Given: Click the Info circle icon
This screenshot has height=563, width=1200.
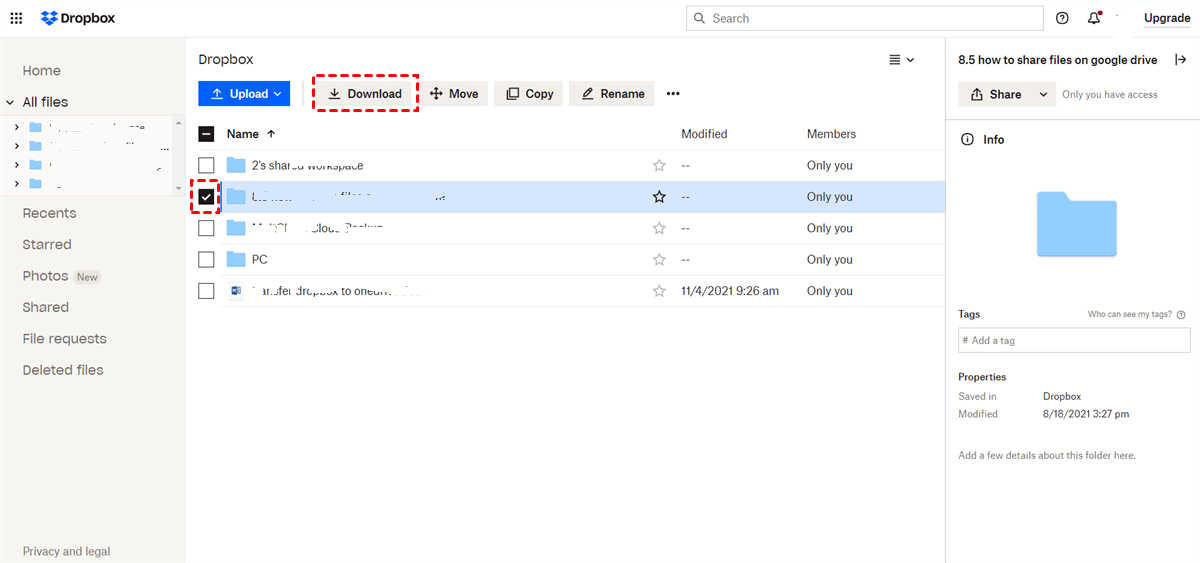Looking at the screenshot, I should [967, 140].
